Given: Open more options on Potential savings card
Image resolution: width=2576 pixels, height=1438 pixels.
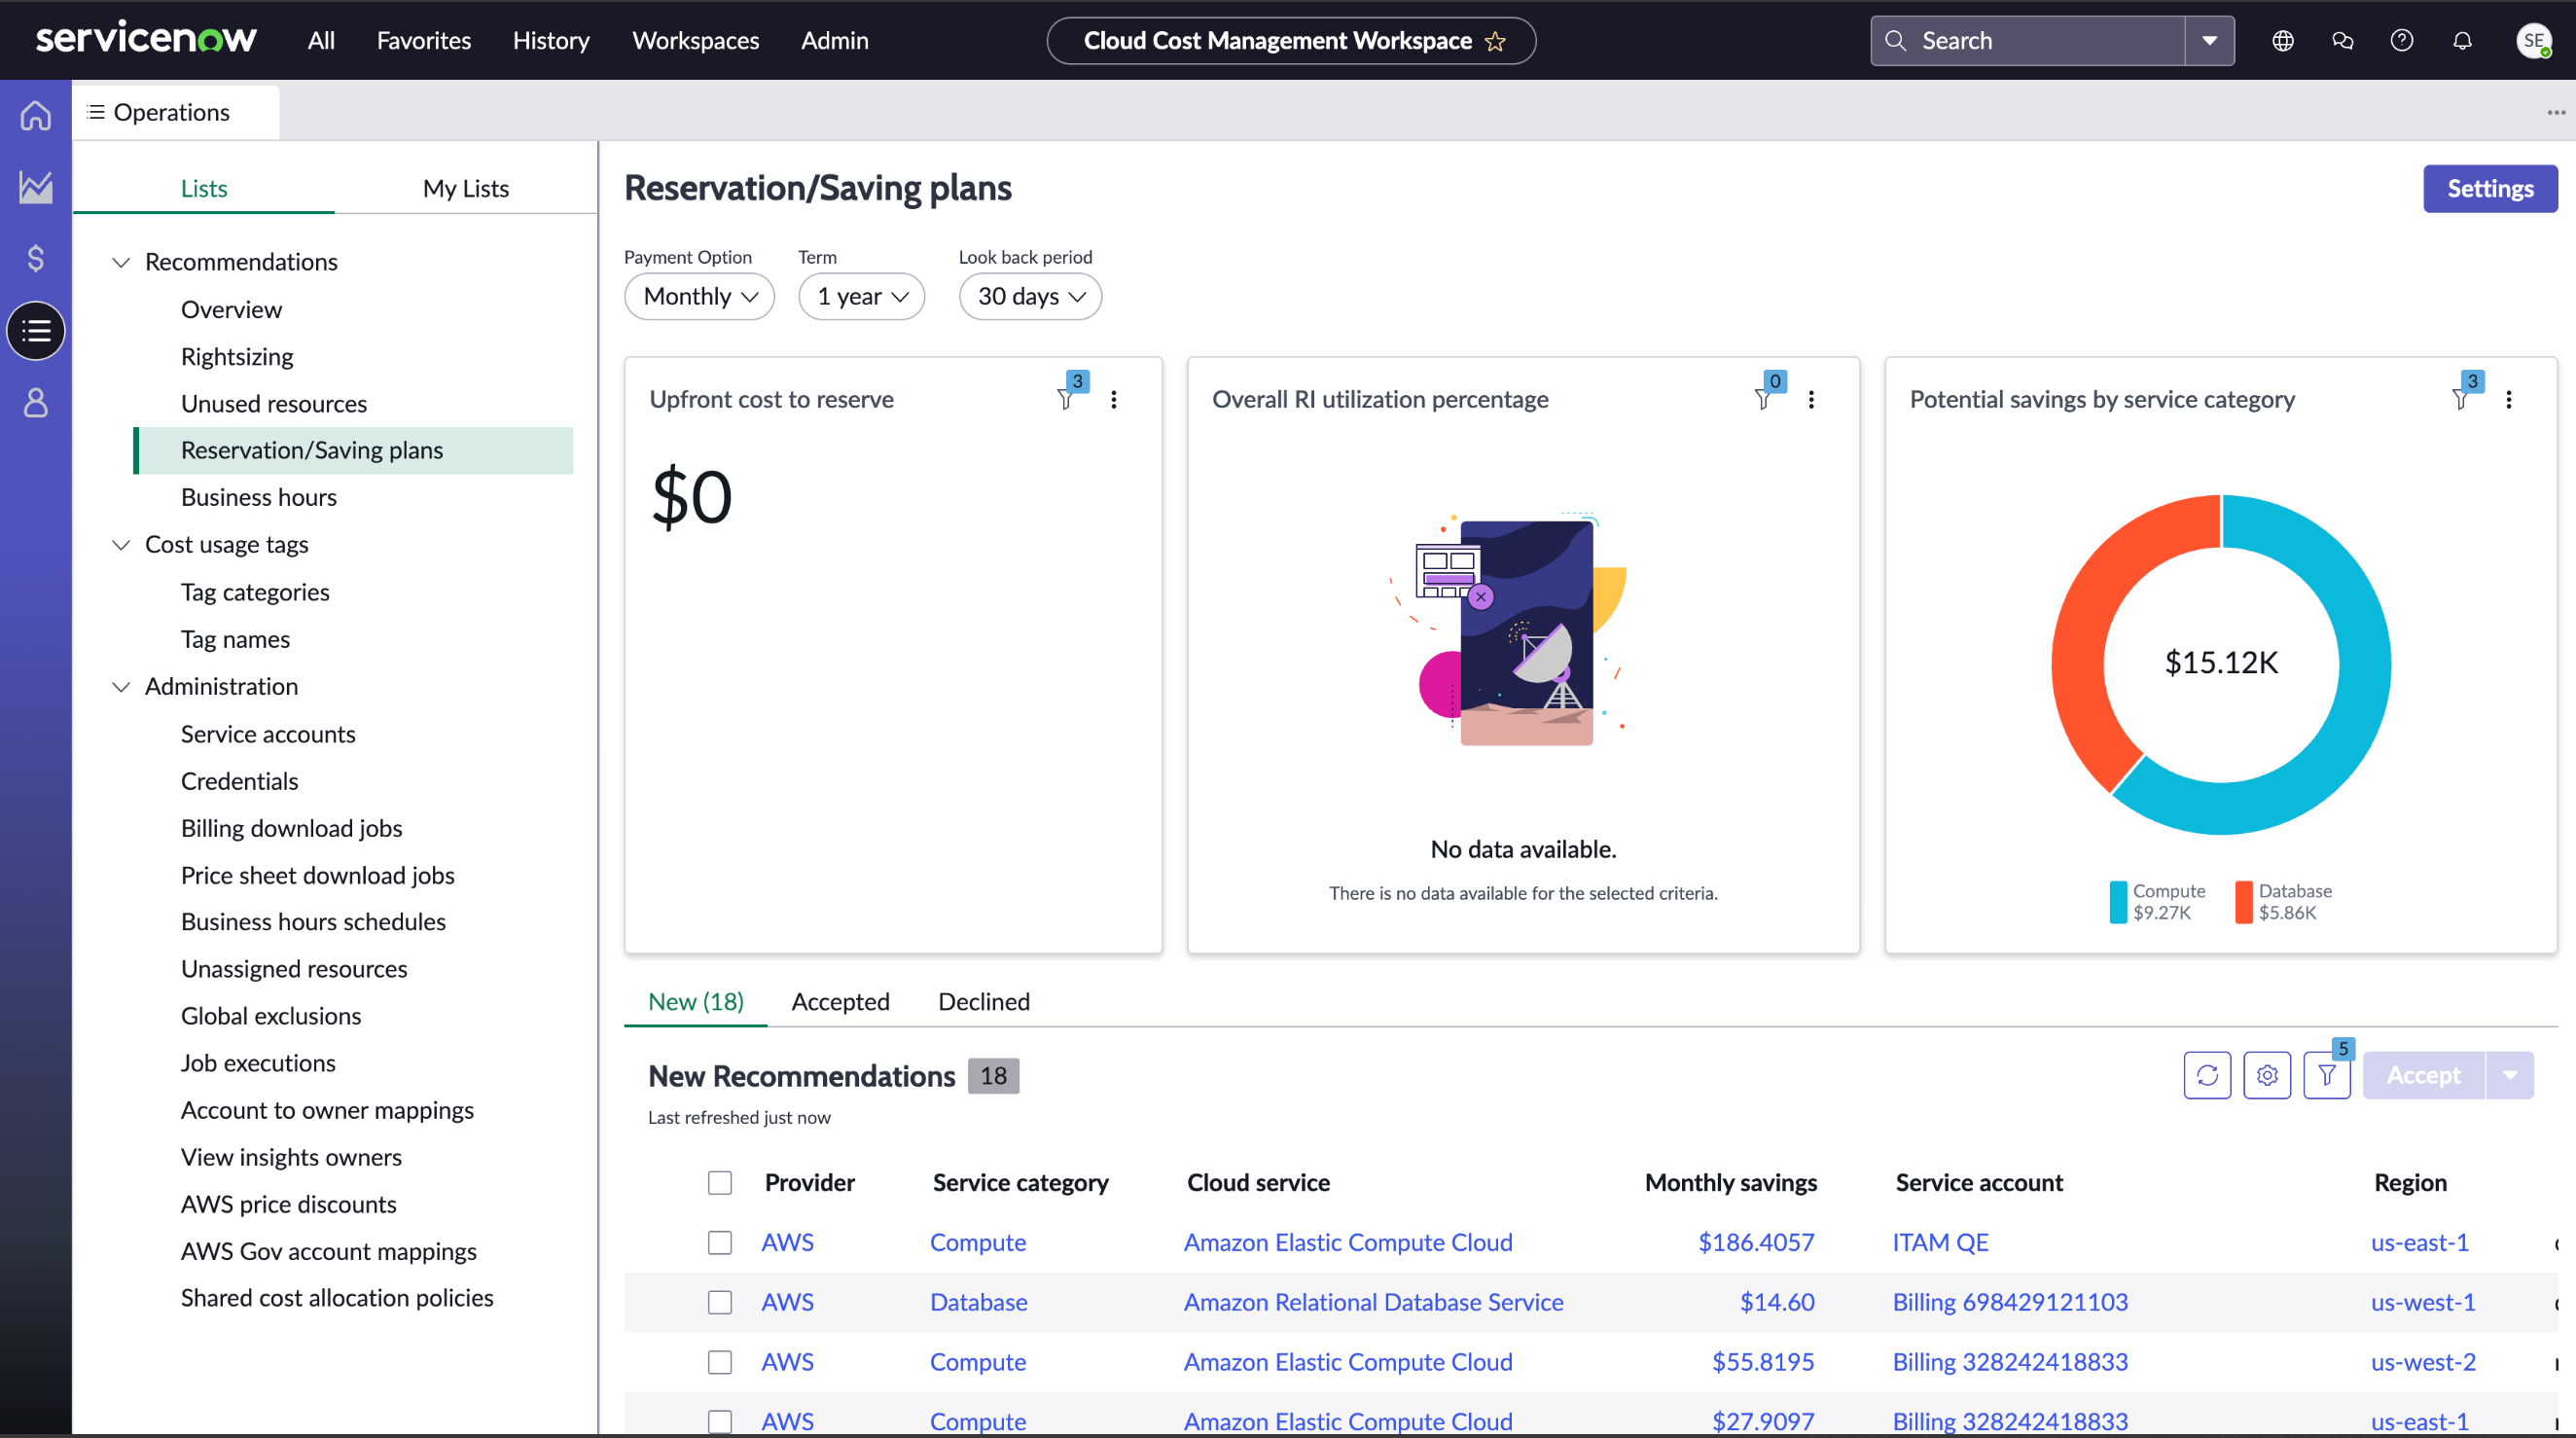Looking at the screenshot, I should [x=2508, y=399].
